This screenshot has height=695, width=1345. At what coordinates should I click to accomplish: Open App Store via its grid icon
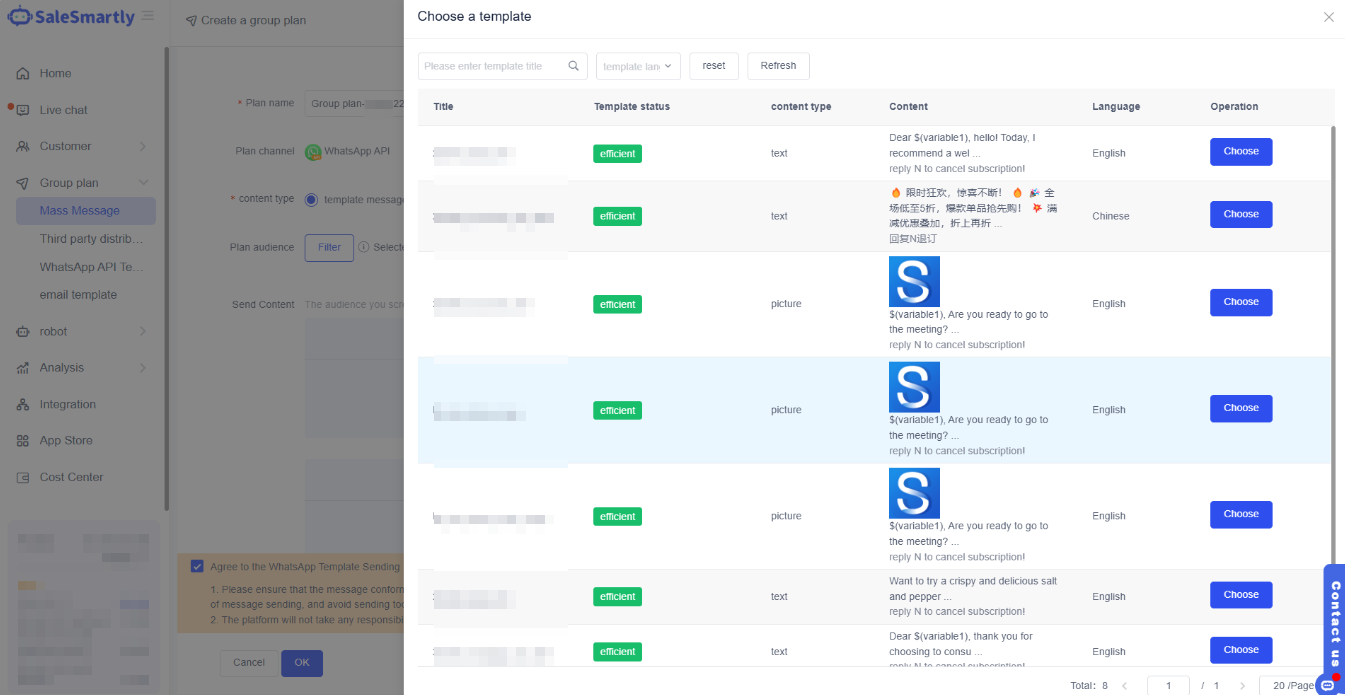pos(22,441)
